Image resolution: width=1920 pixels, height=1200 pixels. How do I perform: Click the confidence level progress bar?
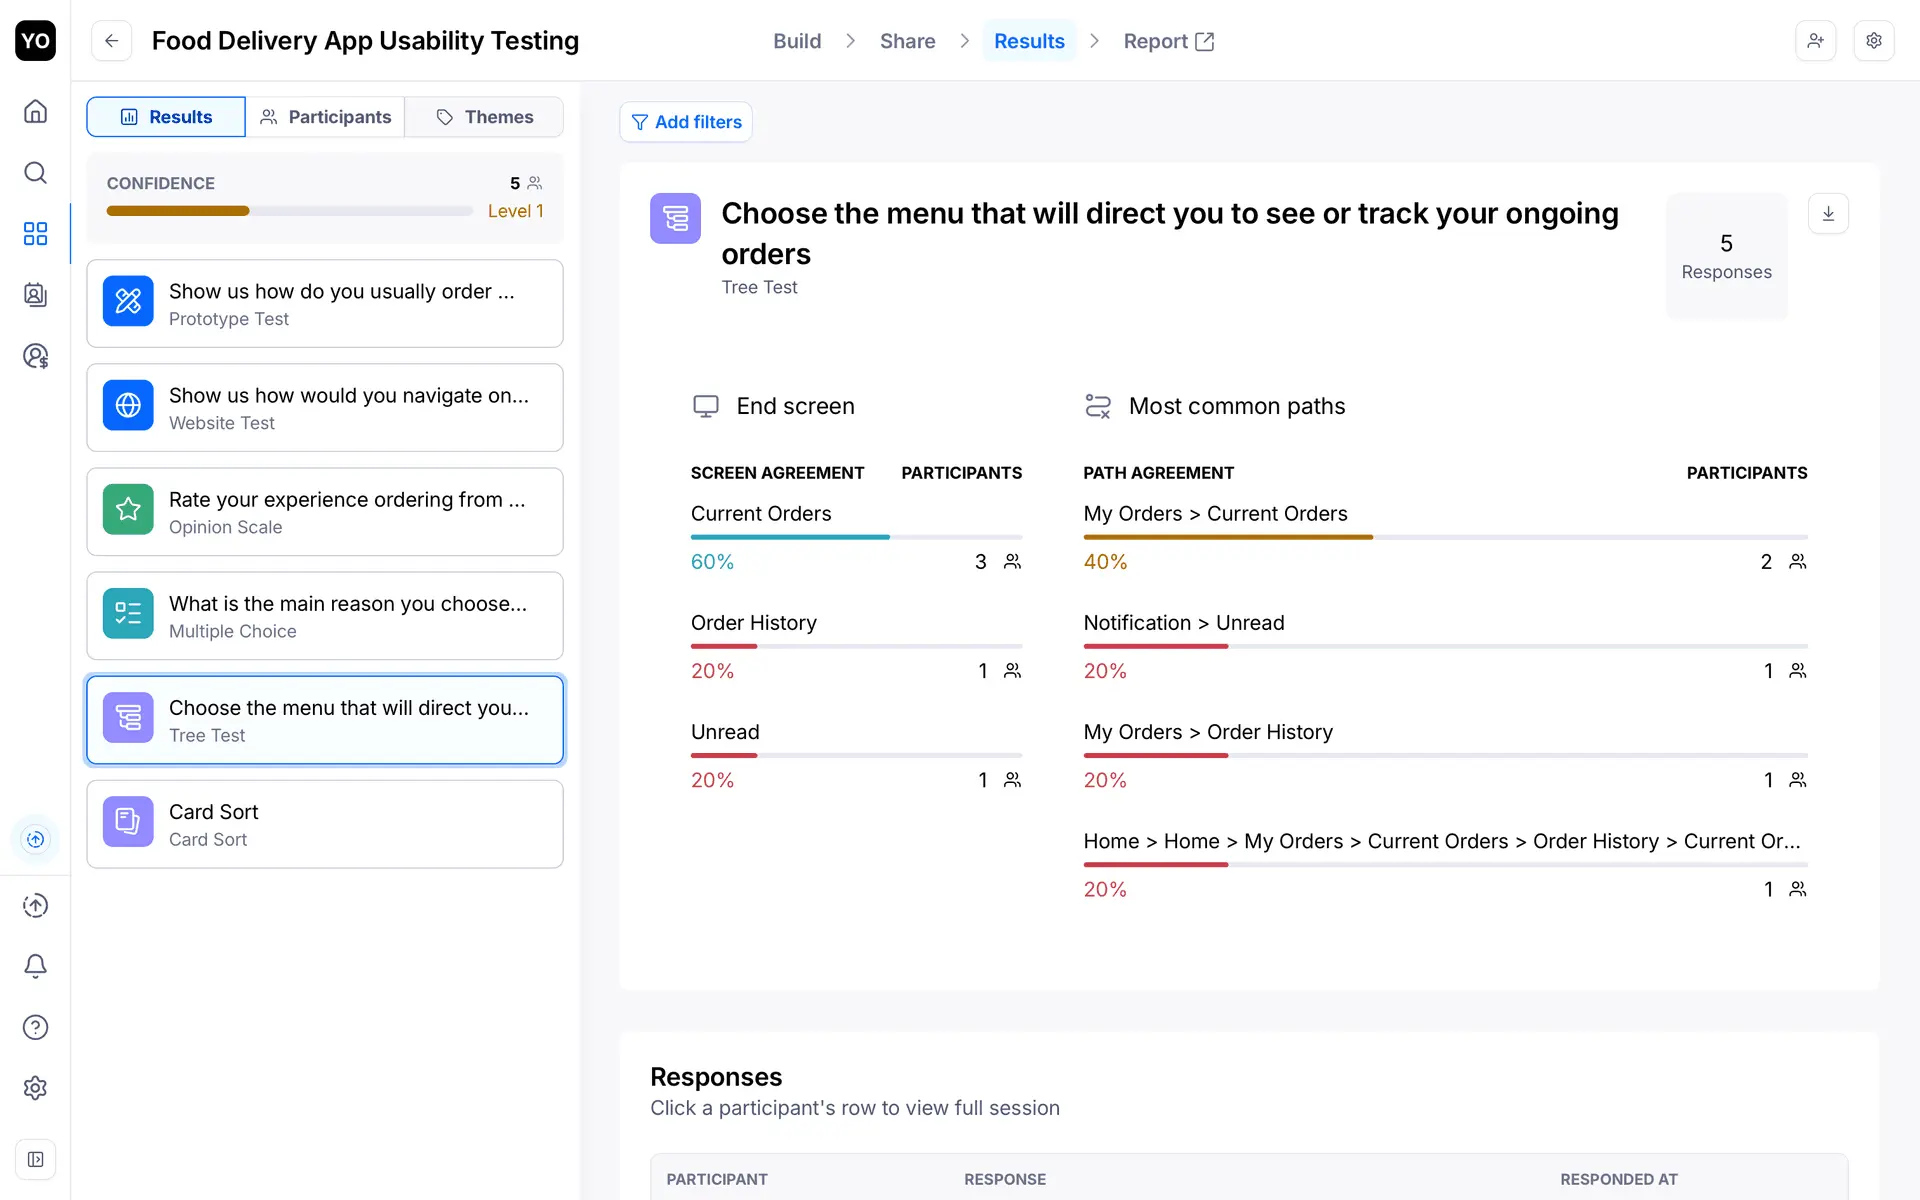tap(289, 211)
